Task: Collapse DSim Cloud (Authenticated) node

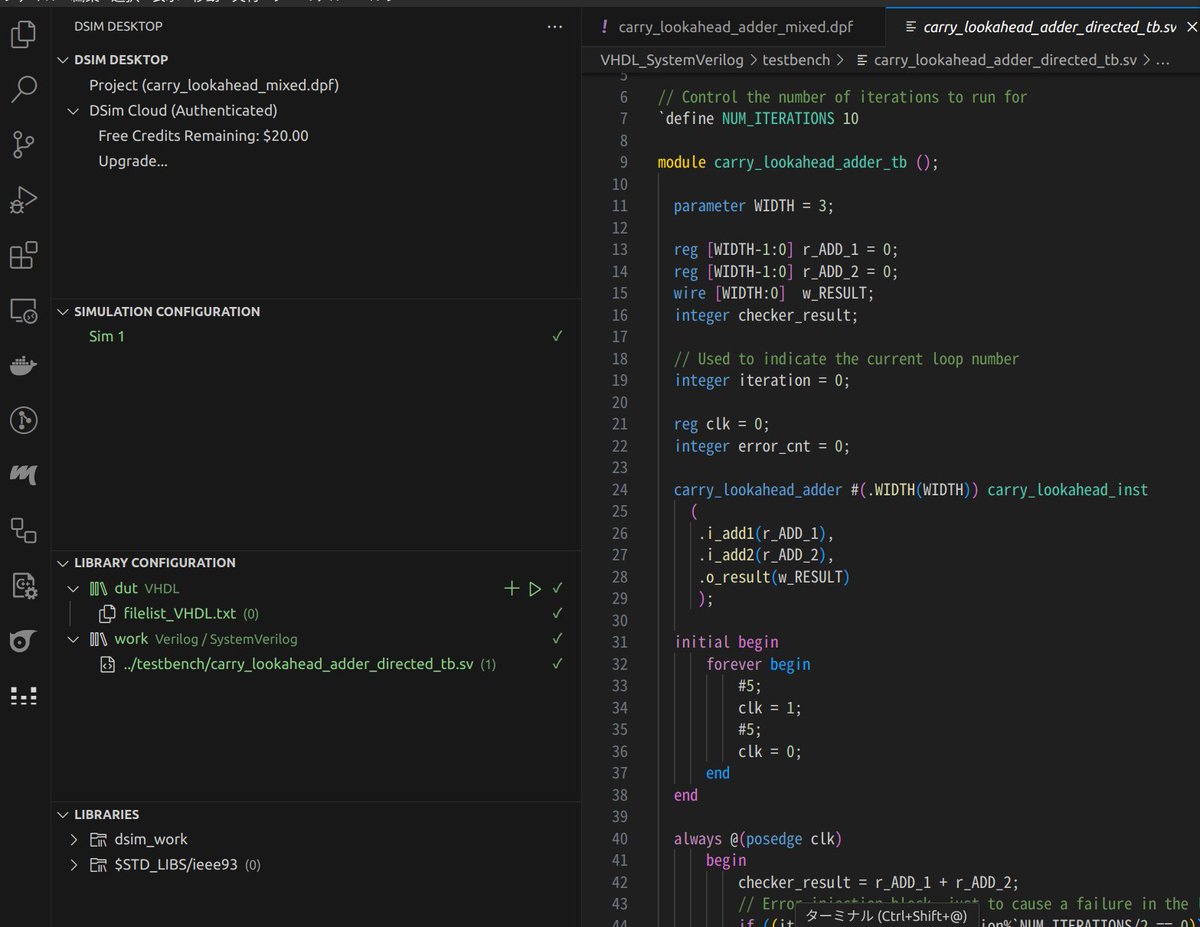Action: [74, 111]
